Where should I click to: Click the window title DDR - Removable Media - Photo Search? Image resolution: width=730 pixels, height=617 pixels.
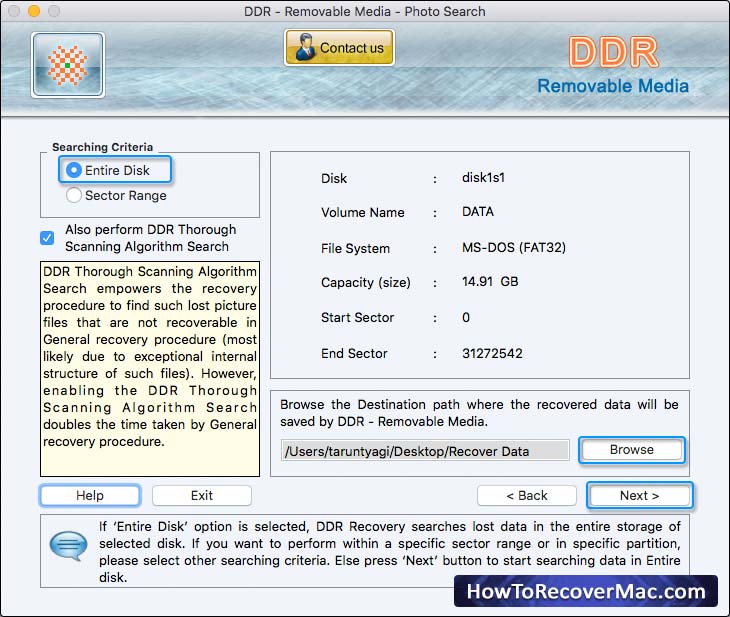365,11
